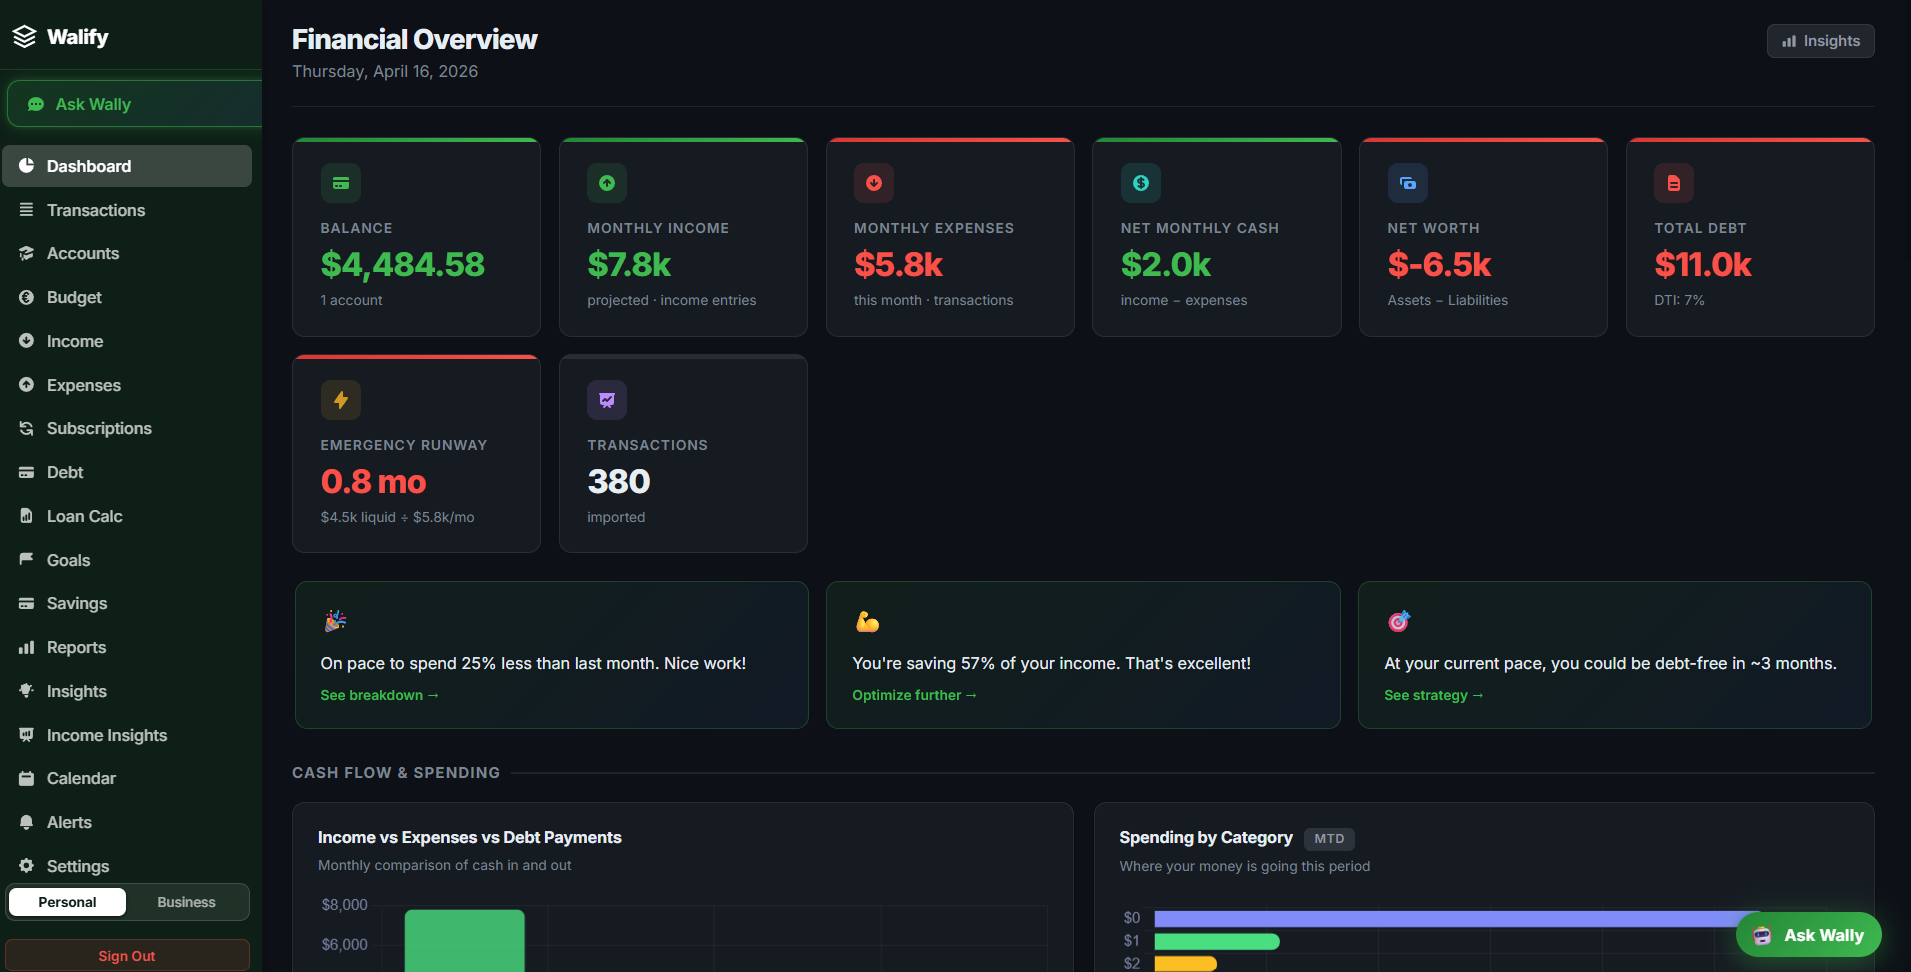Click the Monthly Expenses down-arrow icon
Screen dimensions: 1911x972
tap(874, 183)
